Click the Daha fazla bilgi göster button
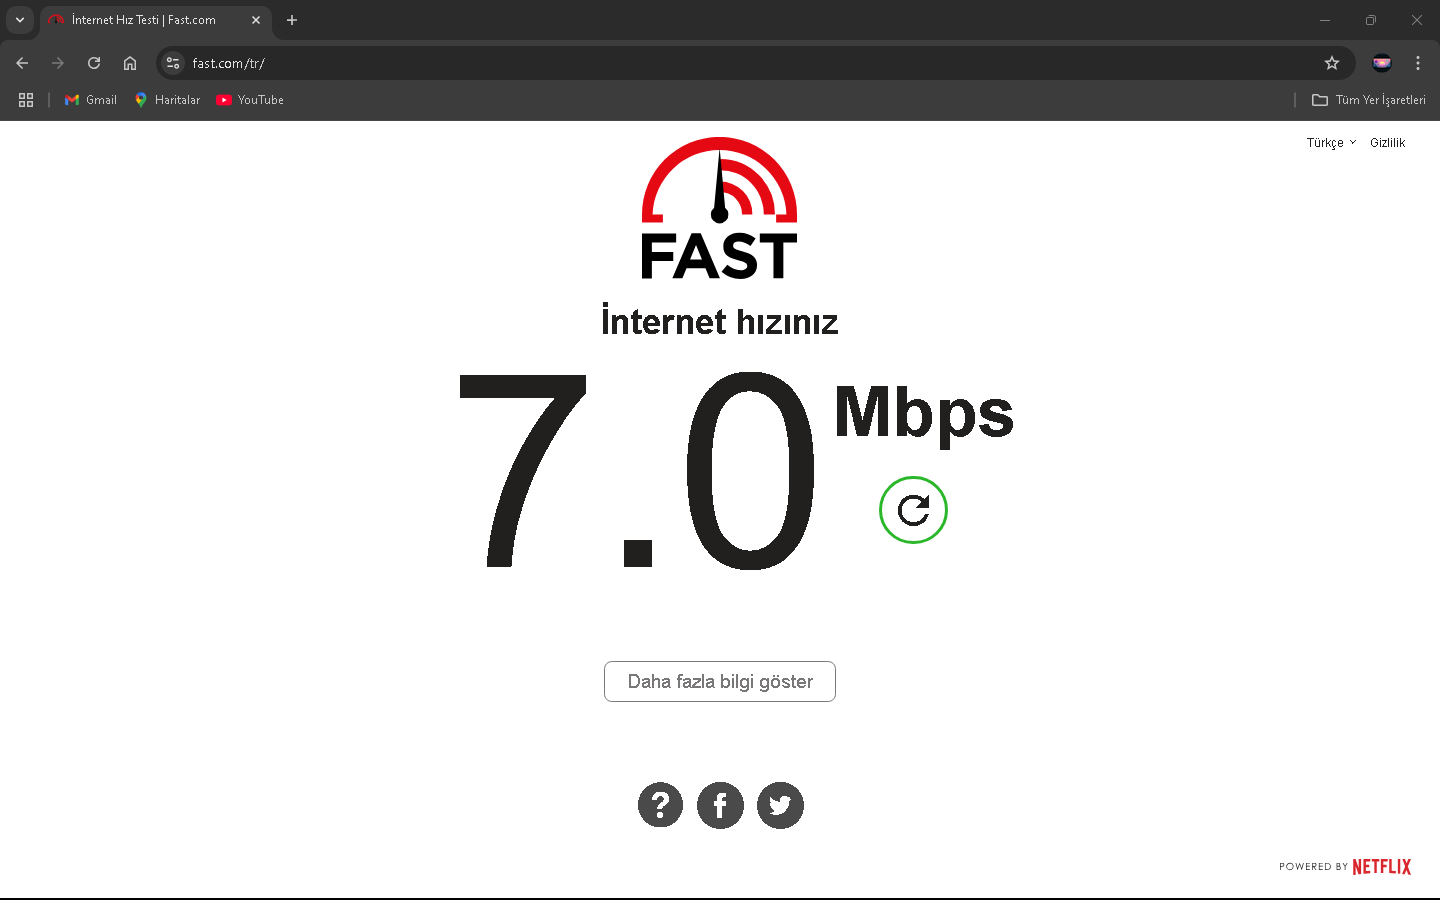This screenshot has width=1440, height=900. tap(720, 682)
